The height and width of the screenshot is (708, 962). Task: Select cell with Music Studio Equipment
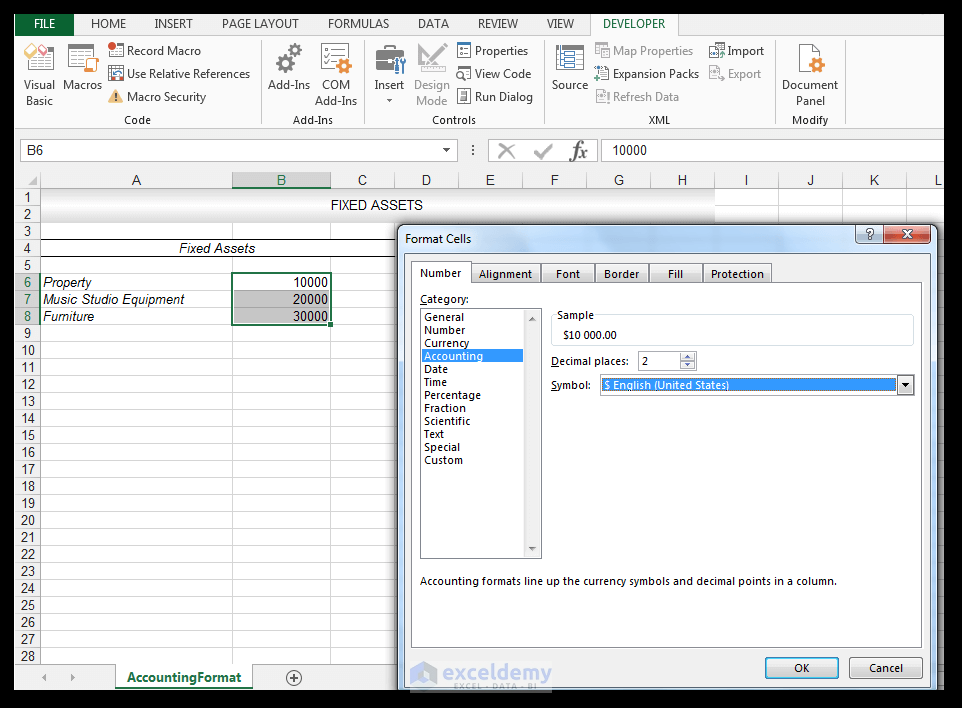tap(136, 299)
